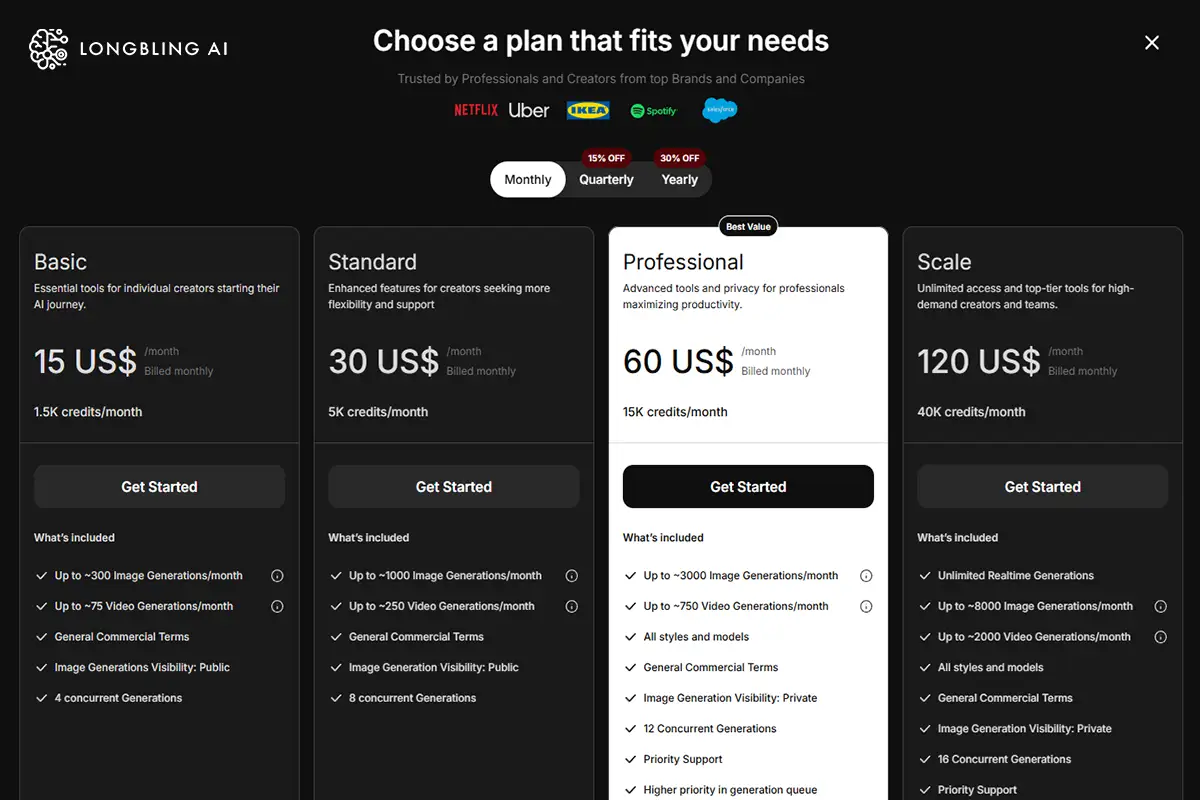This screenshot has height=800, width=1200.
Task: Get Started with the Standard plan
Action: (x=454, y=487)
